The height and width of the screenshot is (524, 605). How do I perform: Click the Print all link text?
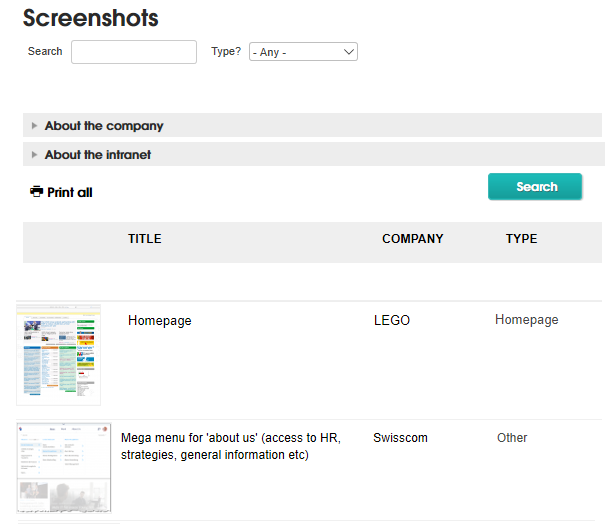(70, 192)
